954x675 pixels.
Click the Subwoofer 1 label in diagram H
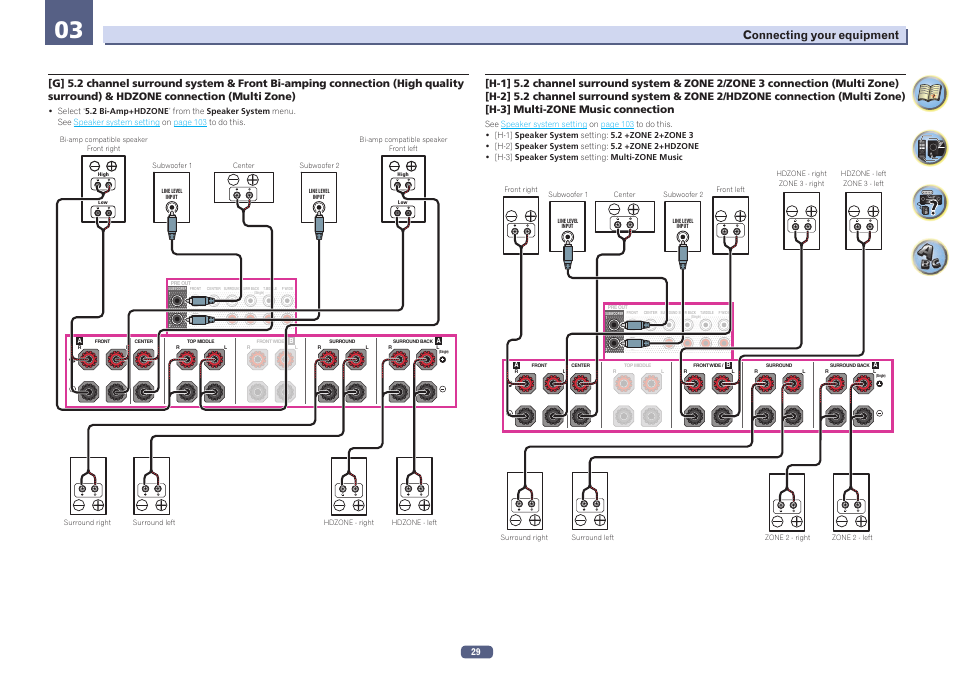[x=568, y=195]
